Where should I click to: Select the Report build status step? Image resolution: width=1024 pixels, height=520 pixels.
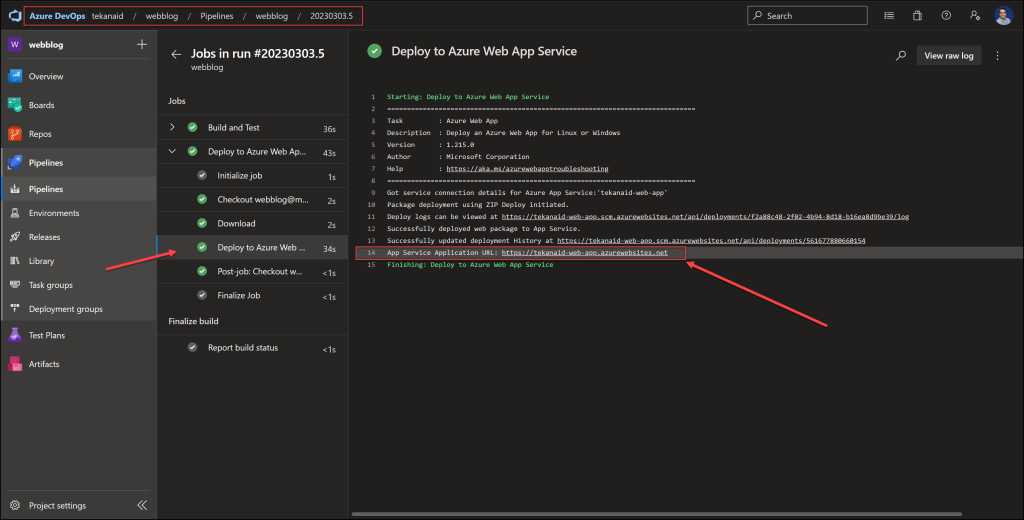point(253,348)
